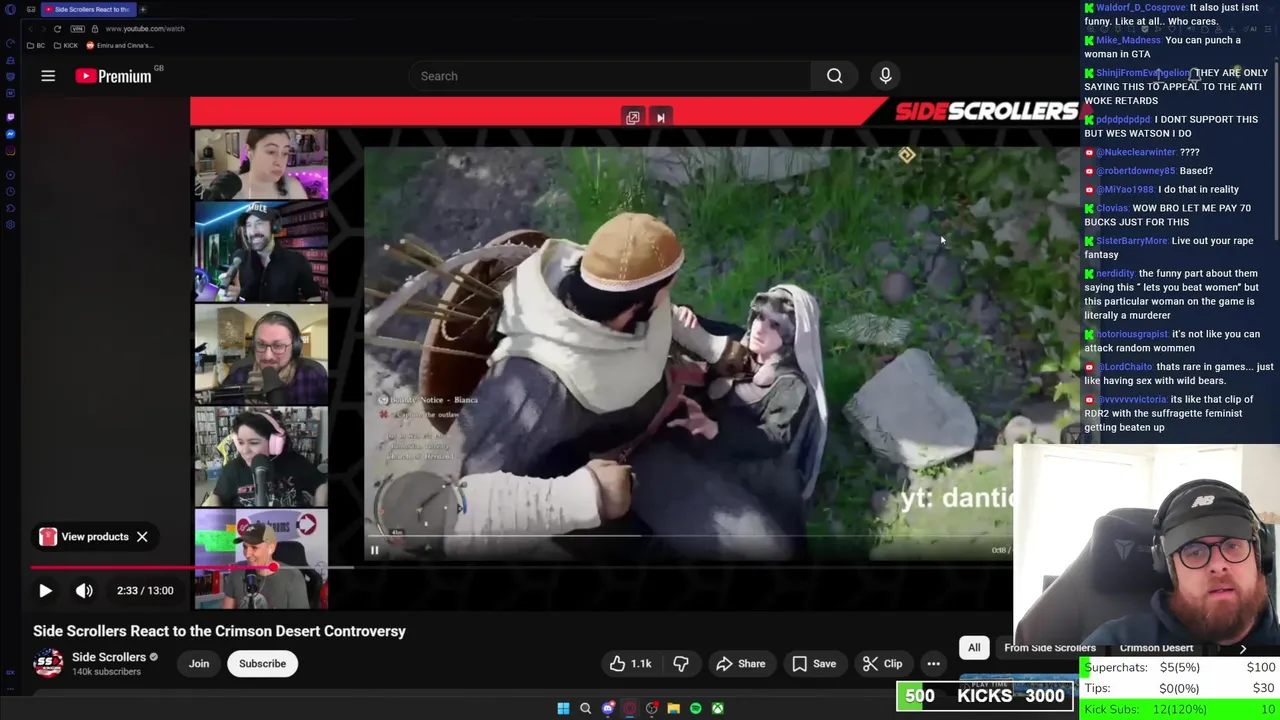Click the Share button
1280x720 pixels.
coord(740,663)
